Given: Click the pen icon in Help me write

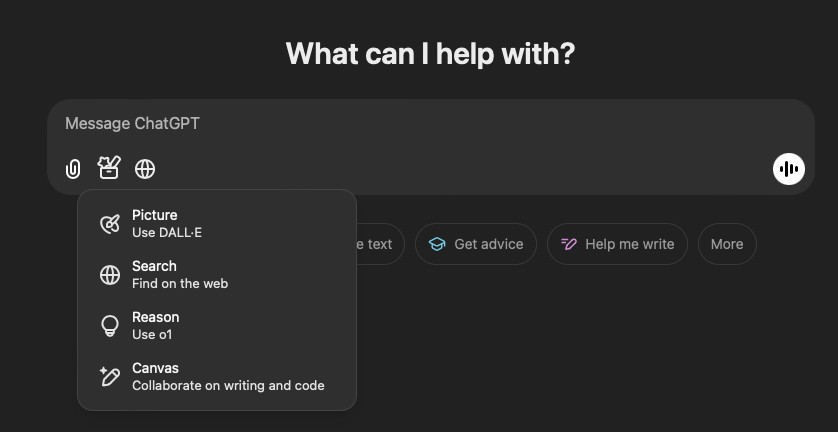Looking at the screenshot, I should click(x=569, y=244).
